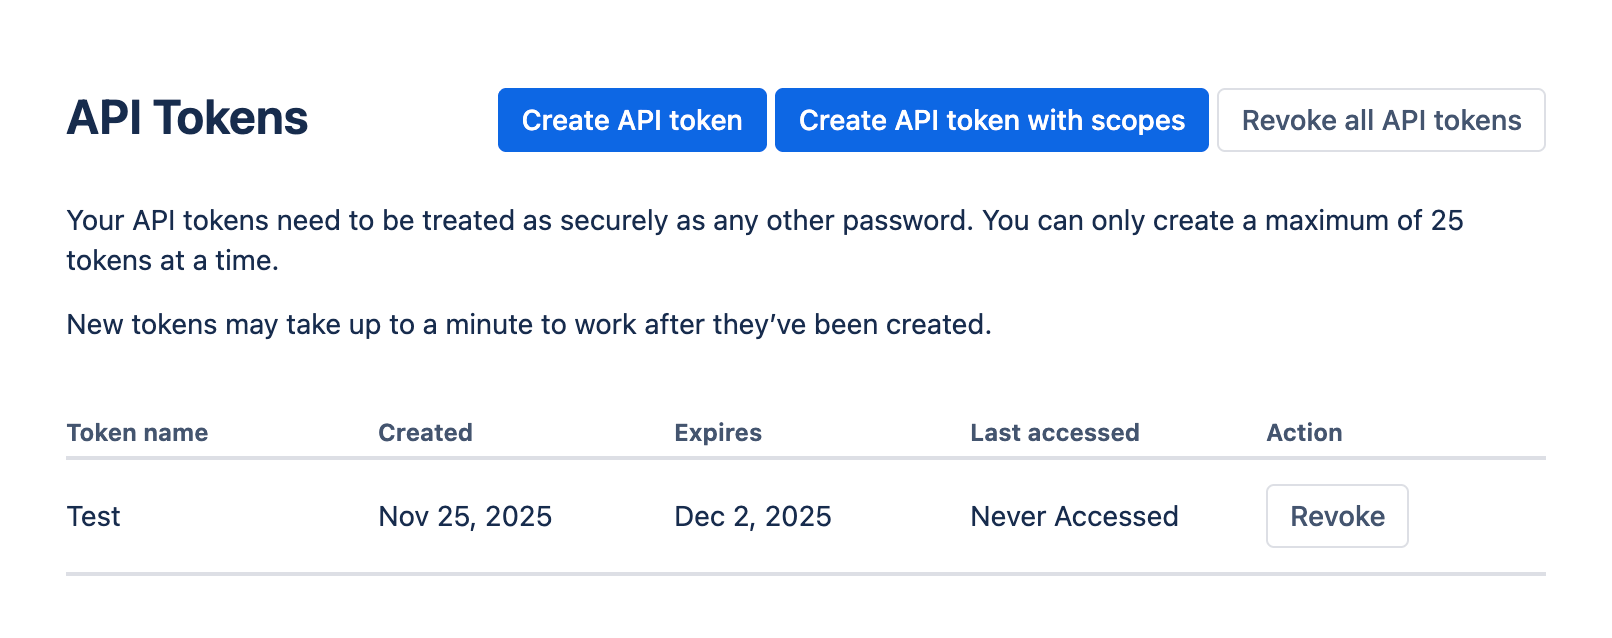The width and height of the screenshot is (1612, 638).
Task: Select the Test token table row
Action: click(x=700, y=516)
